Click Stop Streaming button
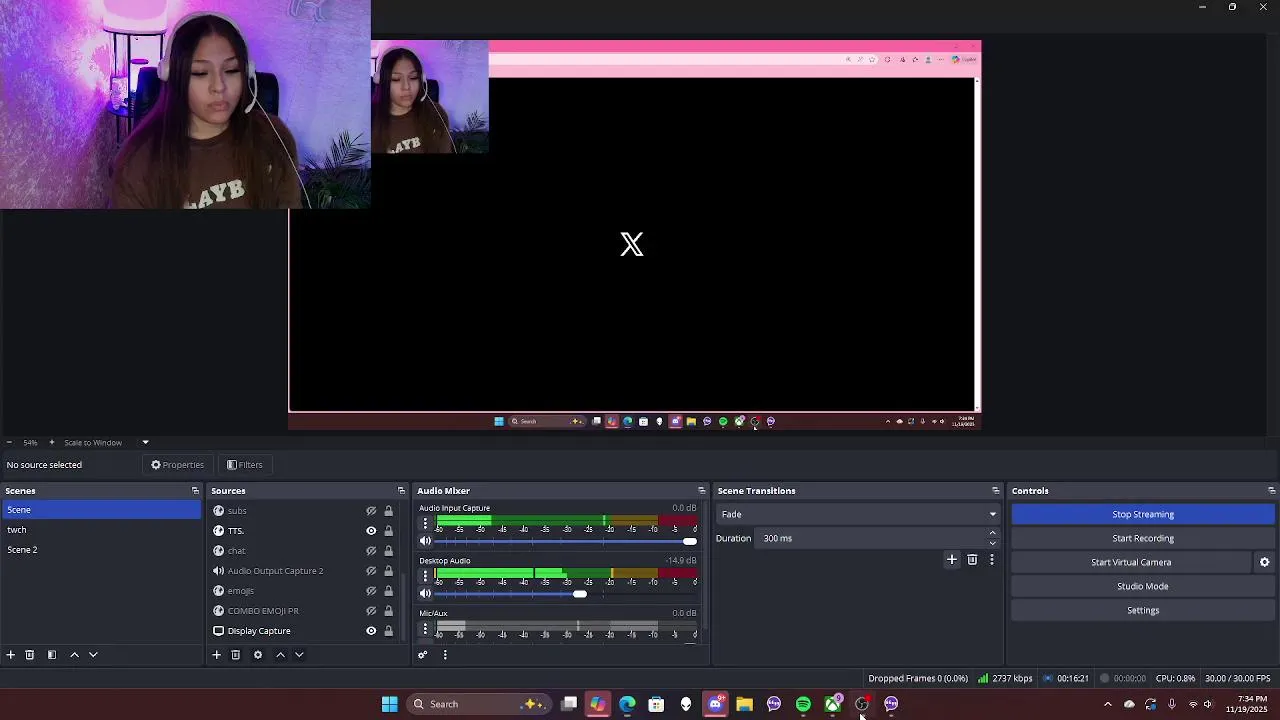This screenshot has width=1280, height=720. 1143,514
